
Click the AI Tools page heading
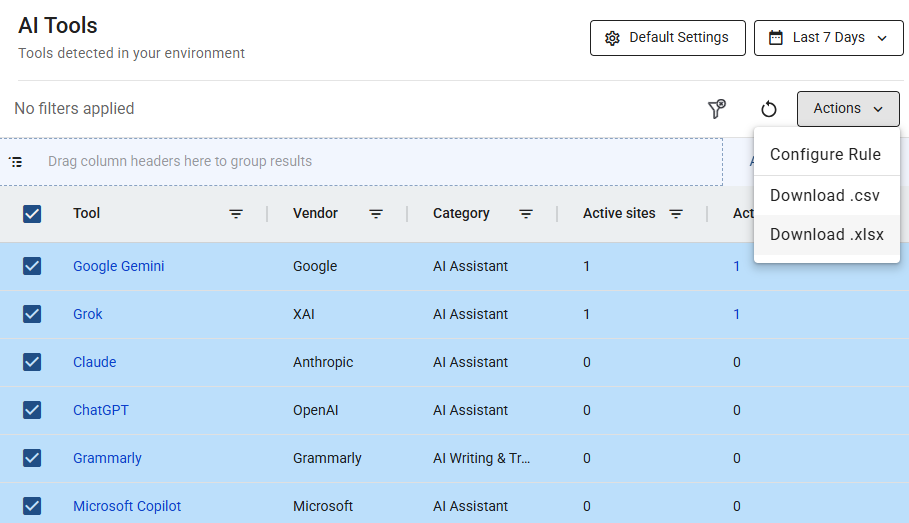point(58,26)
